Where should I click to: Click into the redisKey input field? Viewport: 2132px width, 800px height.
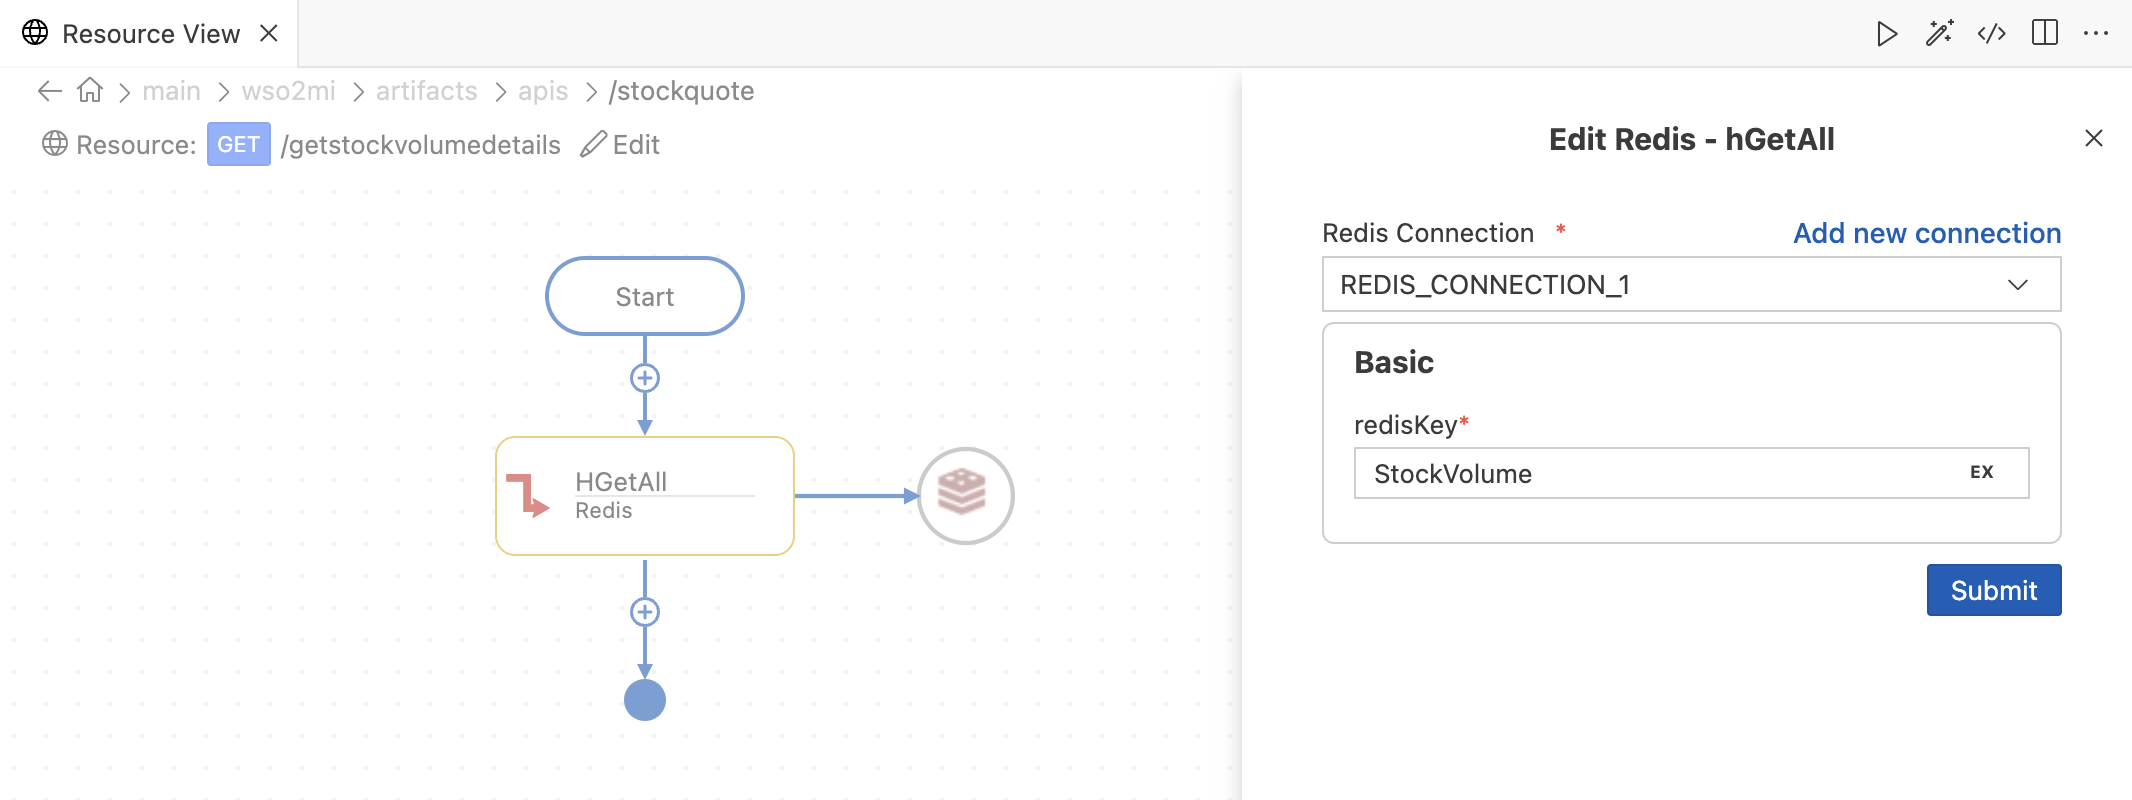click(x=1650, y=473)
